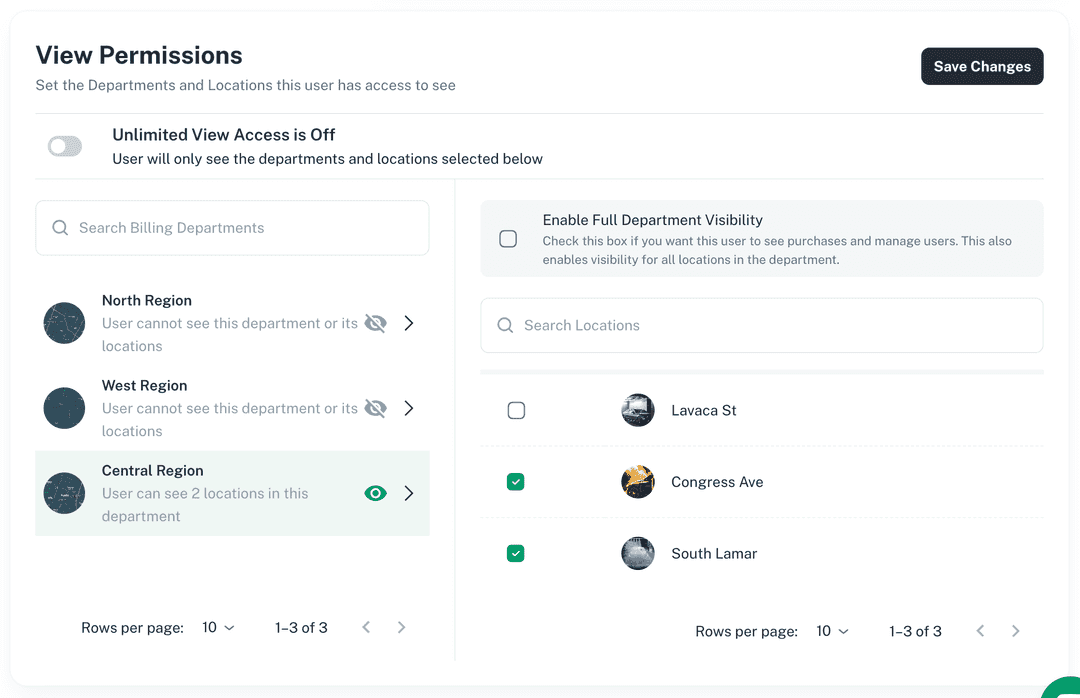Click the next page arrow under locations
1080x698 pixels.
pos(1015,631)
